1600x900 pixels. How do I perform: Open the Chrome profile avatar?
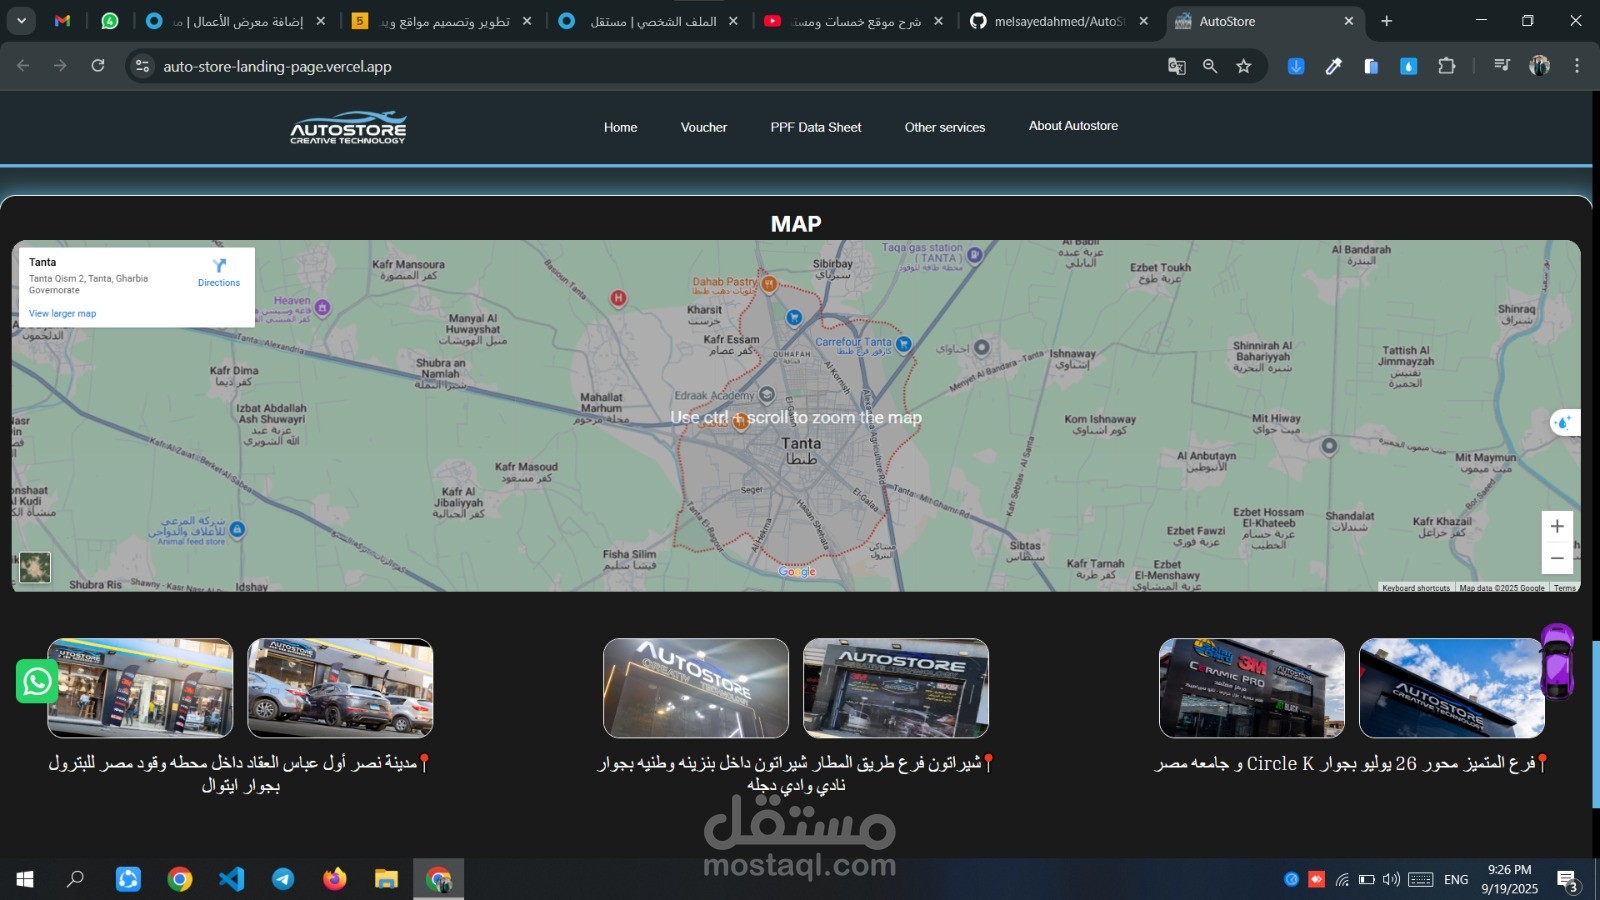tap(1539, 66)
